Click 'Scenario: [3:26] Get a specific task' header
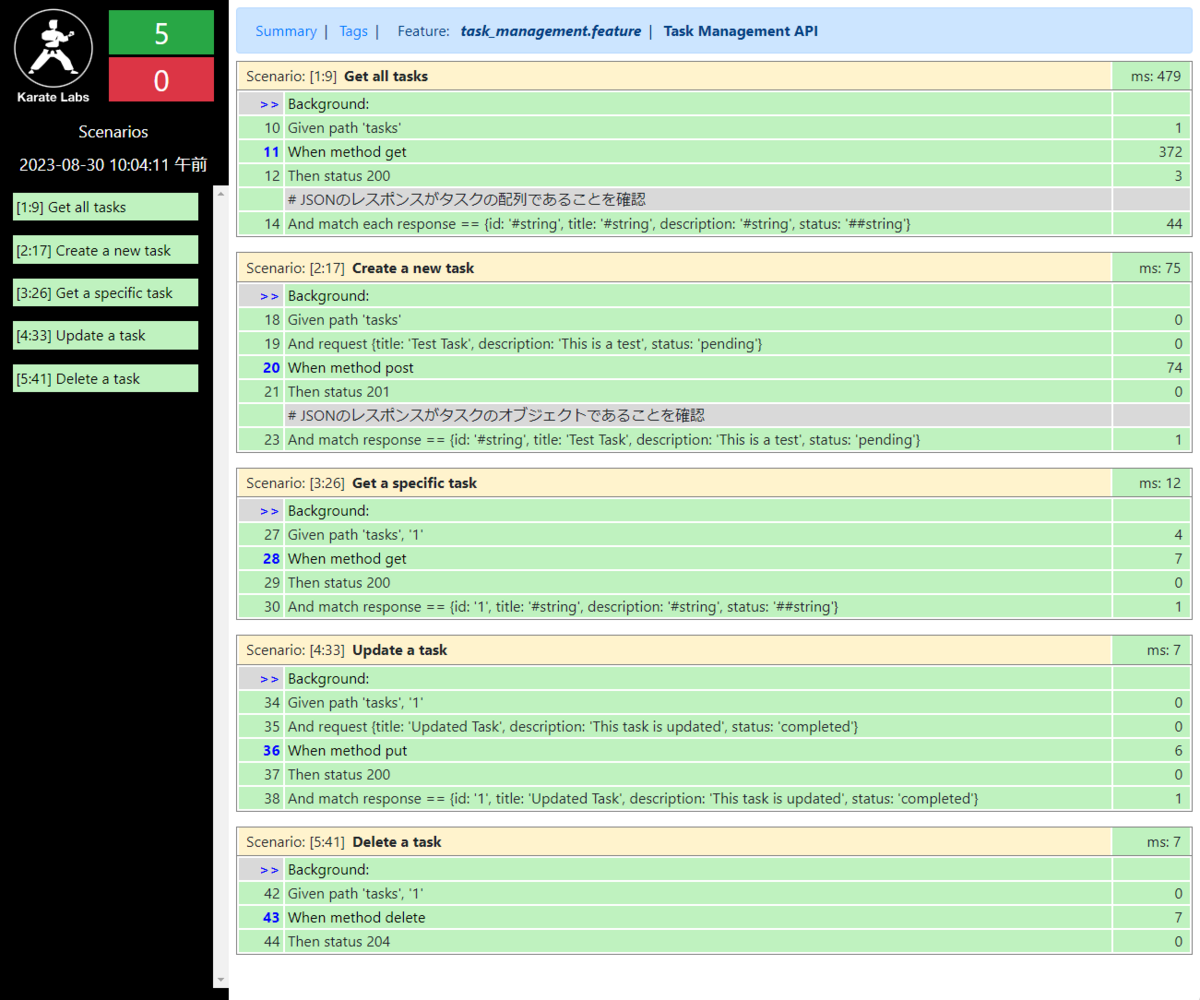This screenshot has height=1000, width=1200. click(675, 483)
